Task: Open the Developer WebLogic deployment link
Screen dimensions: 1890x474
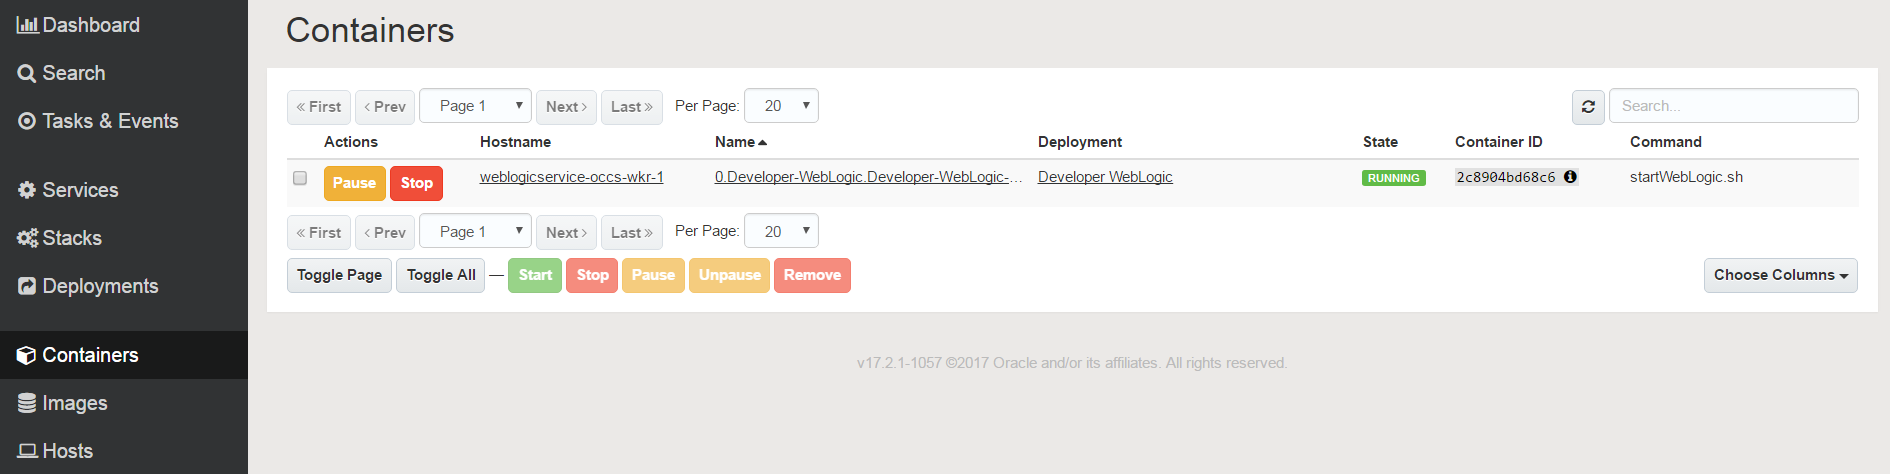Action: [x=1105, y=177]
